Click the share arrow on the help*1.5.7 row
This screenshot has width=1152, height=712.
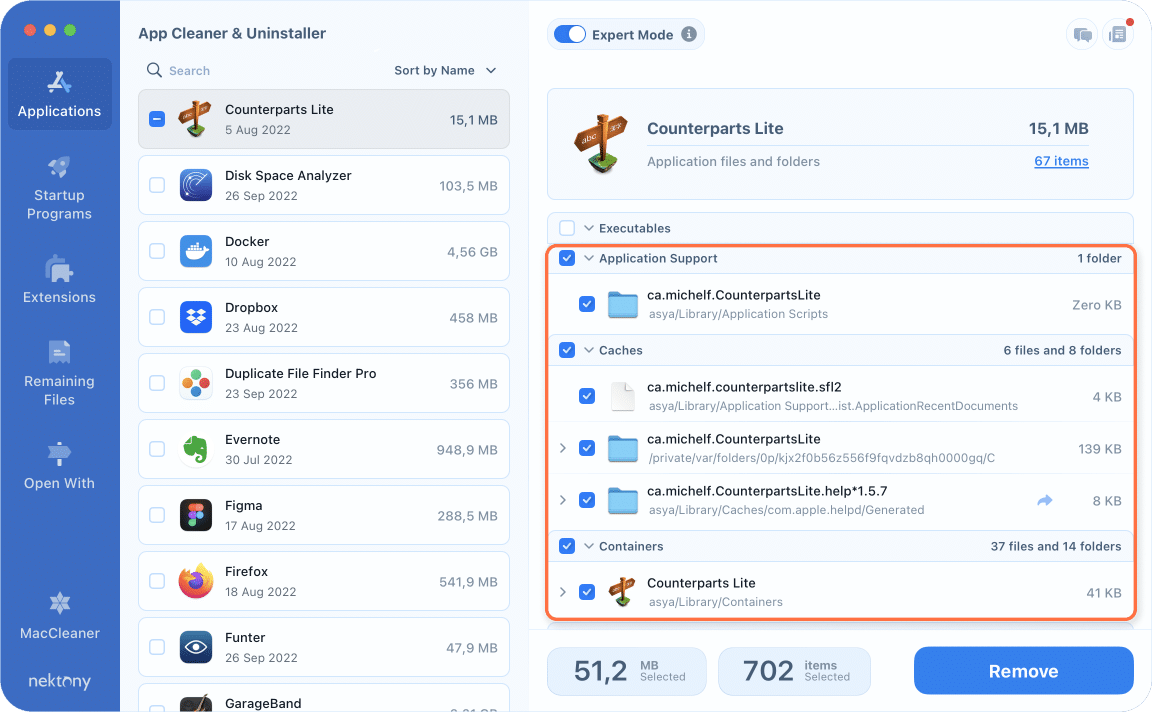[x=1045, y=500]
